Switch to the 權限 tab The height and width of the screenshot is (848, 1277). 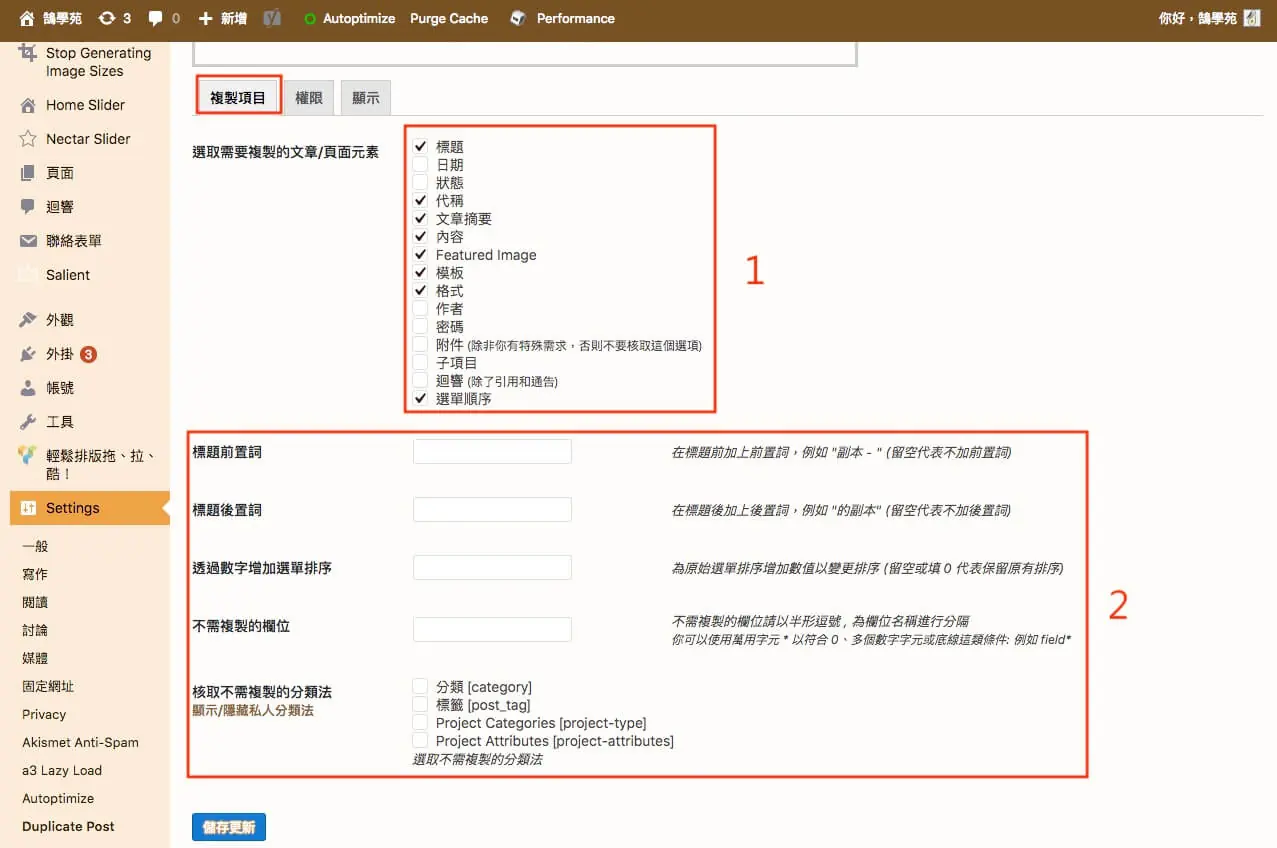[308, 98]
